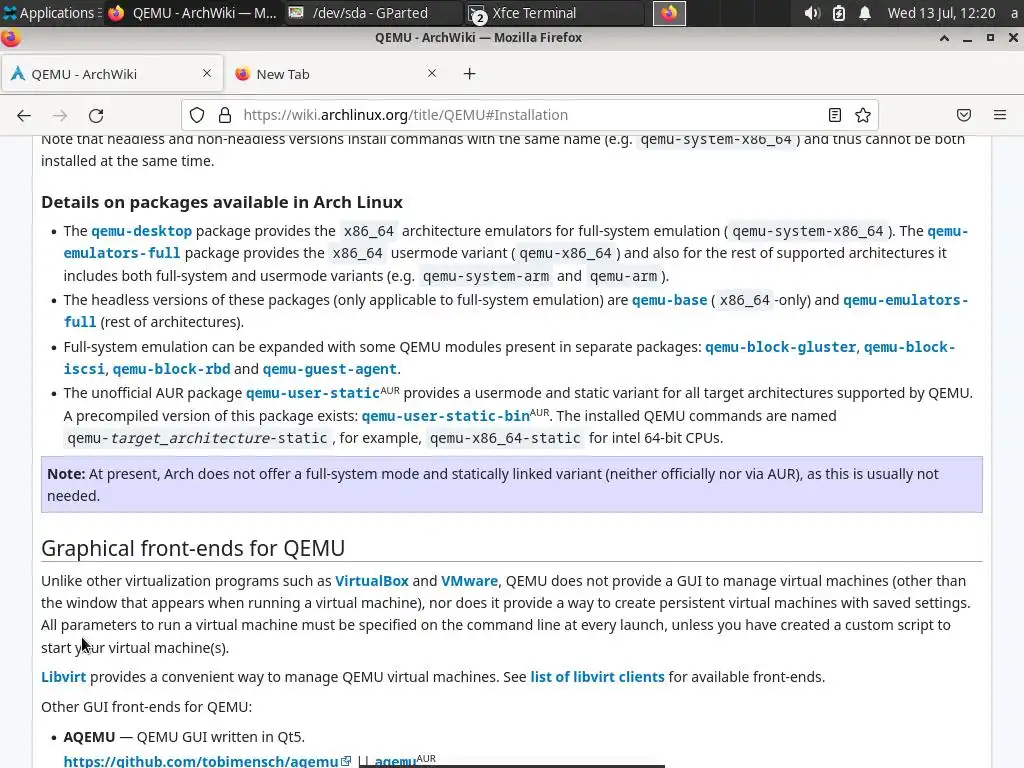Save page to Pocket icon
The image size is (1024, 768).
point(964,115)
